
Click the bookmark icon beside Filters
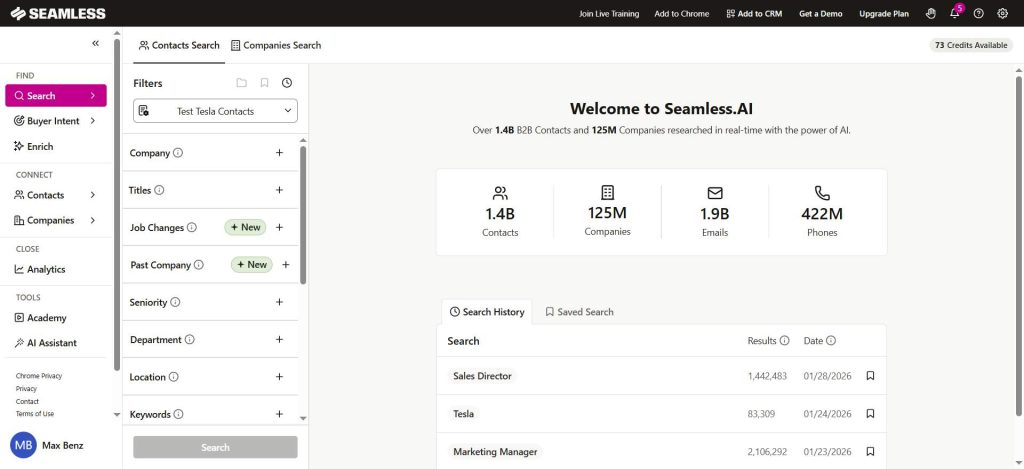(x=264, y=83)
